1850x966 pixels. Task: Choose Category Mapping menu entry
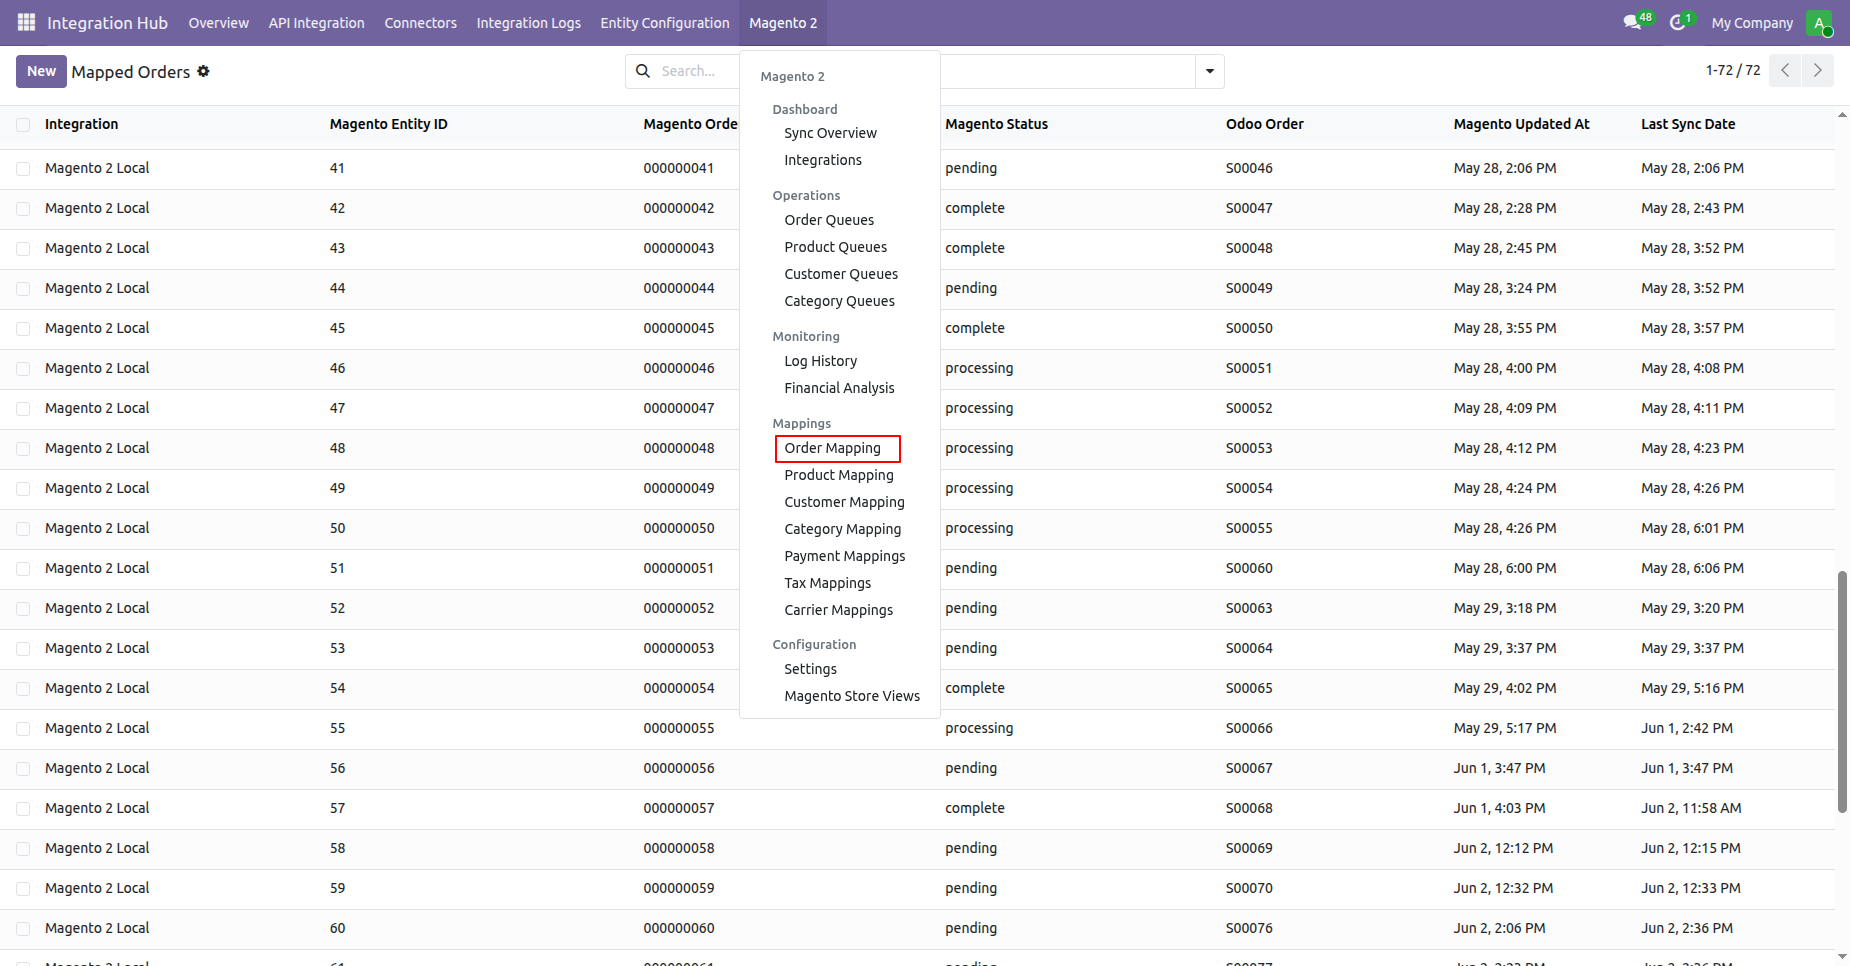tap(842, 529)
